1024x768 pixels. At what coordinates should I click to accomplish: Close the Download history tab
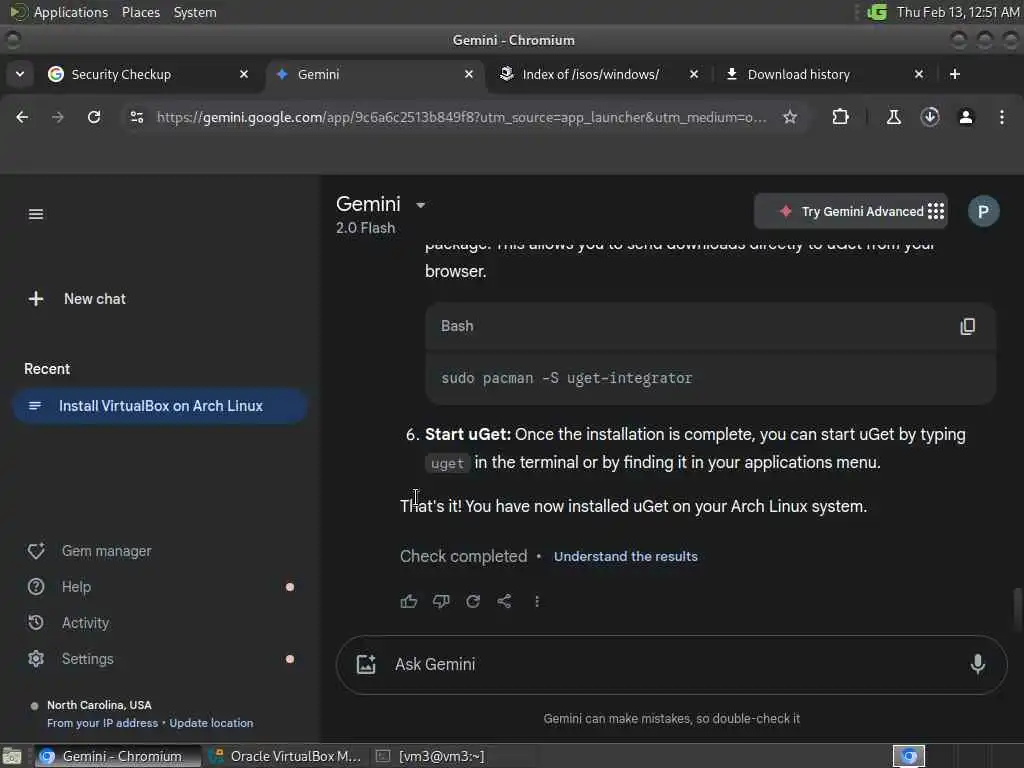click(918, 74)
